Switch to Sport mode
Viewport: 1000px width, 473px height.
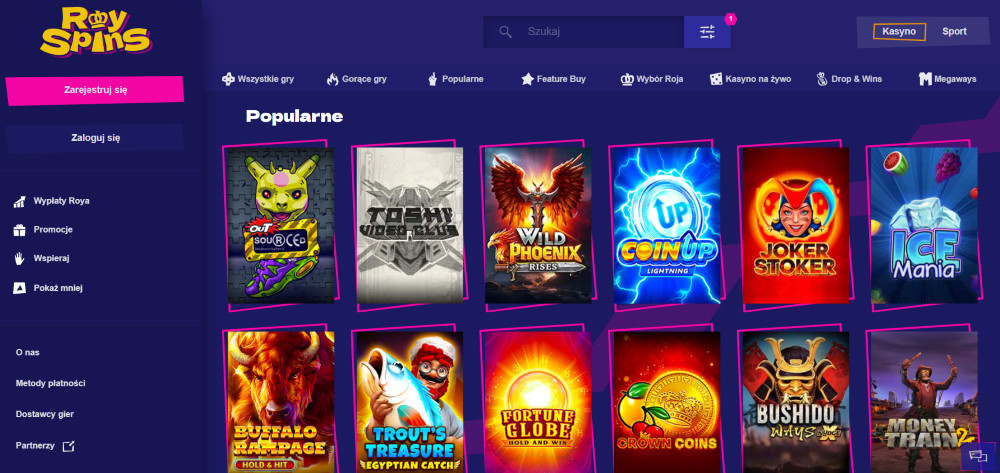point(954,31)
